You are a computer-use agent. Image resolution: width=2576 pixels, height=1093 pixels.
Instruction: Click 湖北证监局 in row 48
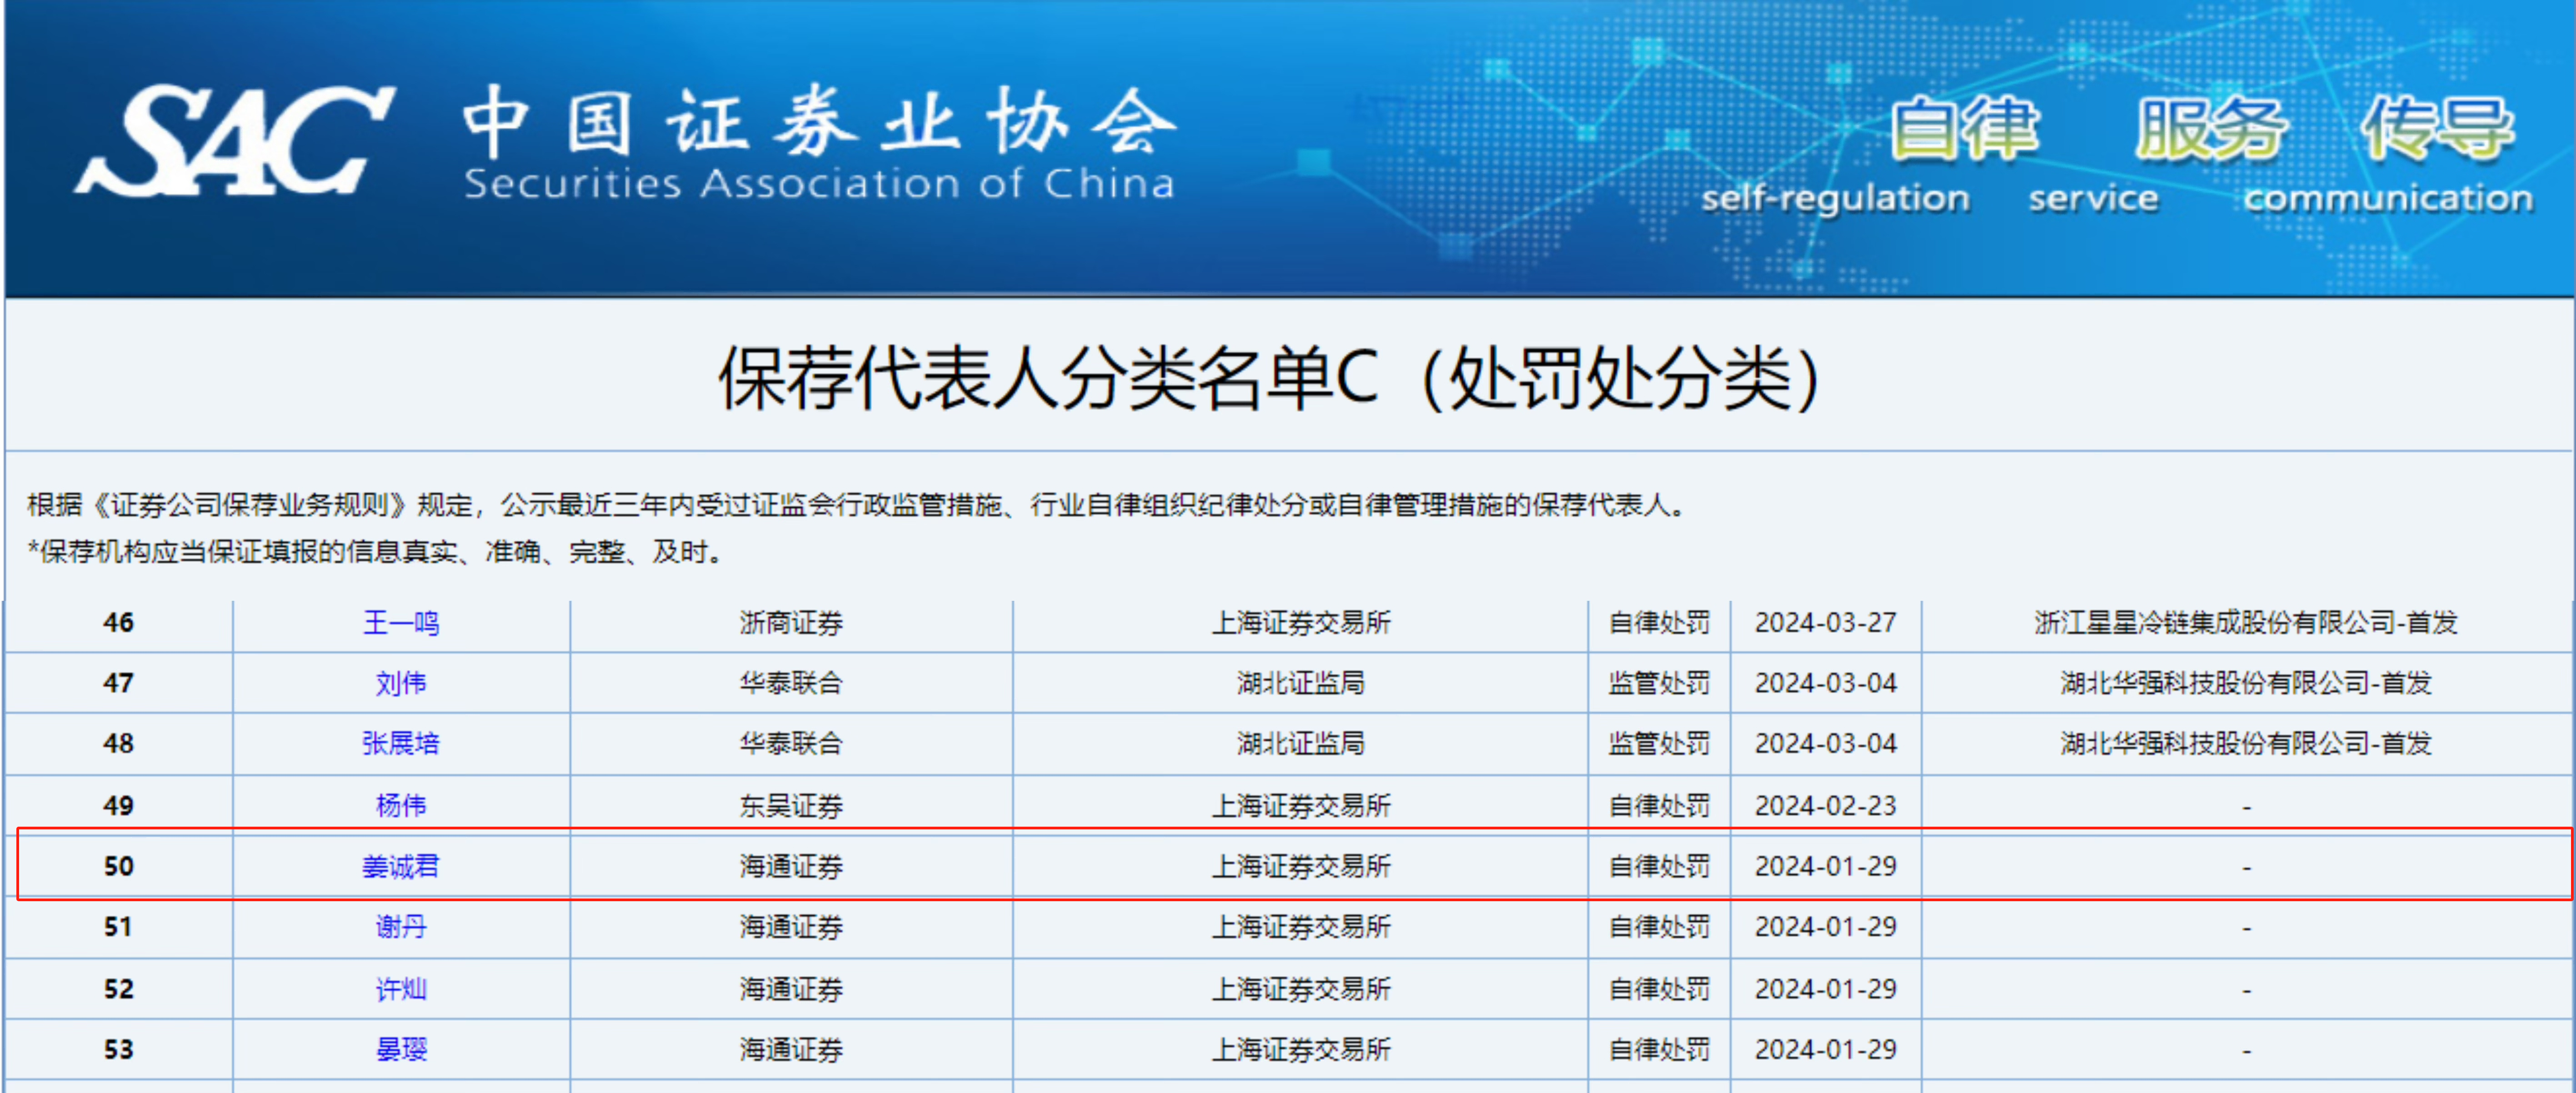[x=1301, y=743]
